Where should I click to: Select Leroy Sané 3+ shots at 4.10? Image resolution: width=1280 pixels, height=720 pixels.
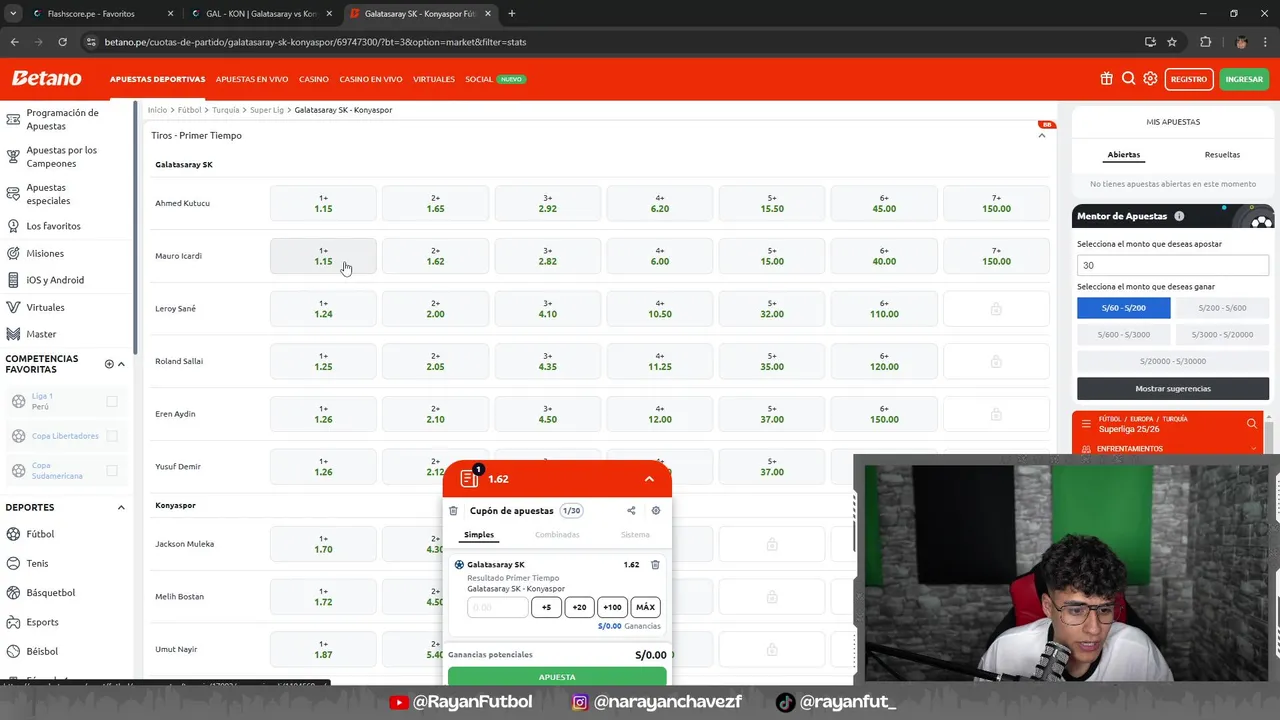point(547,309)
